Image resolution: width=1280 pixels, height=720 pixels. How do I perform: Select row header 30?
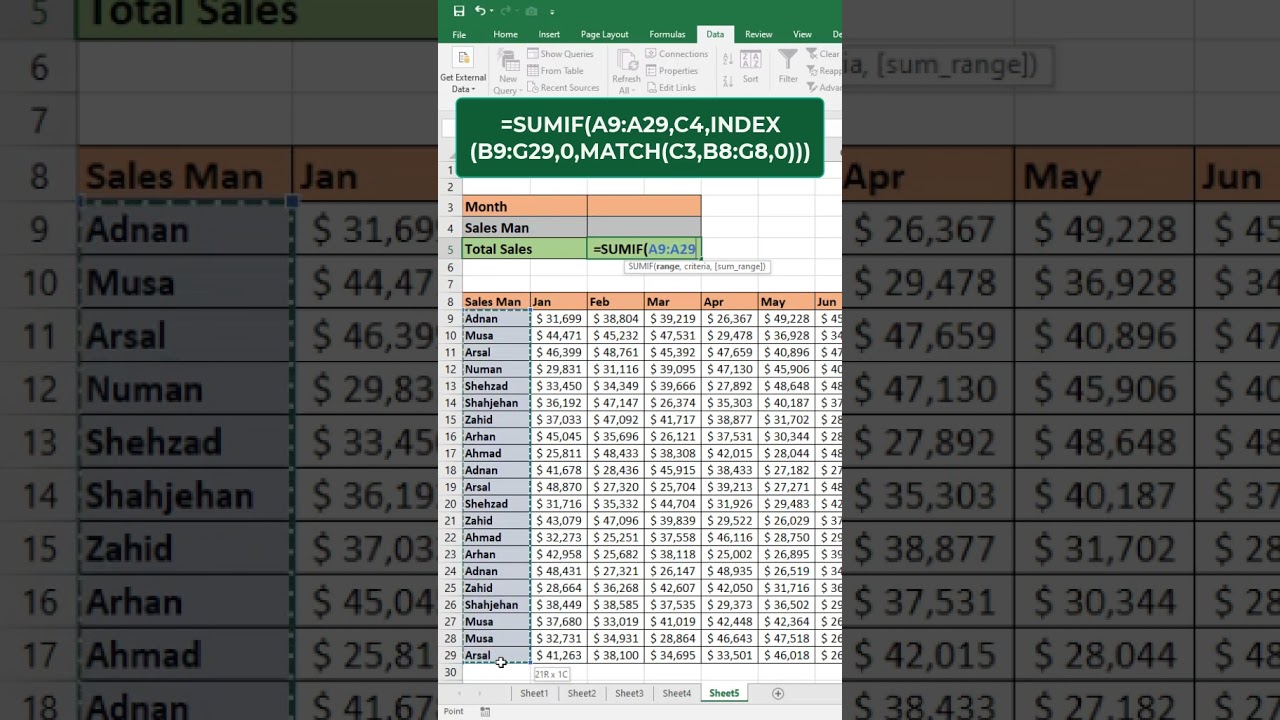[450, 672]
